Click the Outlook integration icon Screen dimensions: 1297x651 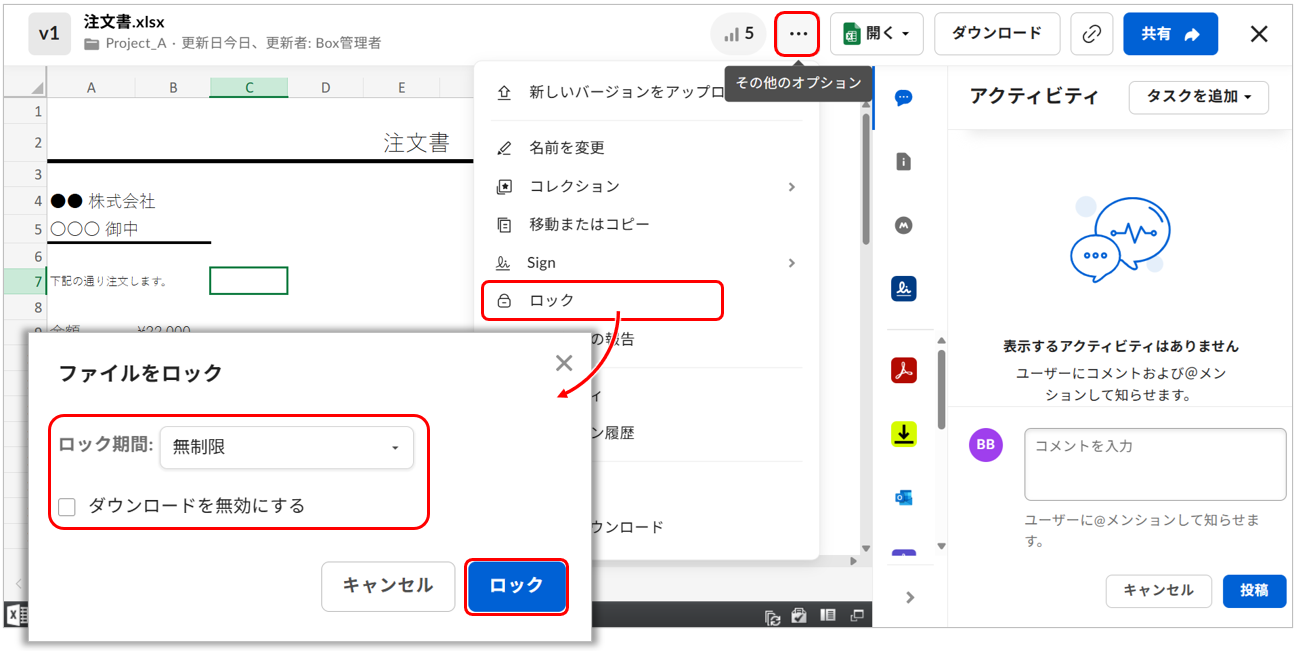[x=904, y=497]
